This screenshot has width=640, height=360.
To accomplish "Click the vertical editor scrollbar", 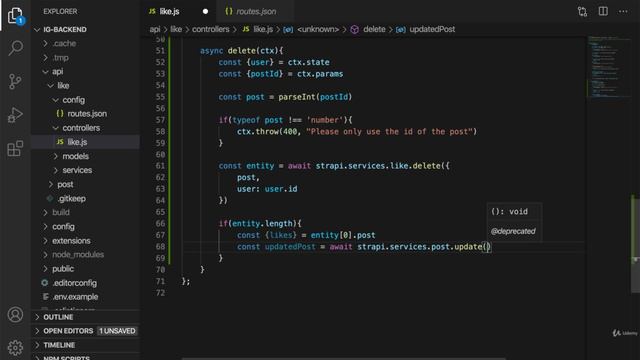I will [635, 244].
